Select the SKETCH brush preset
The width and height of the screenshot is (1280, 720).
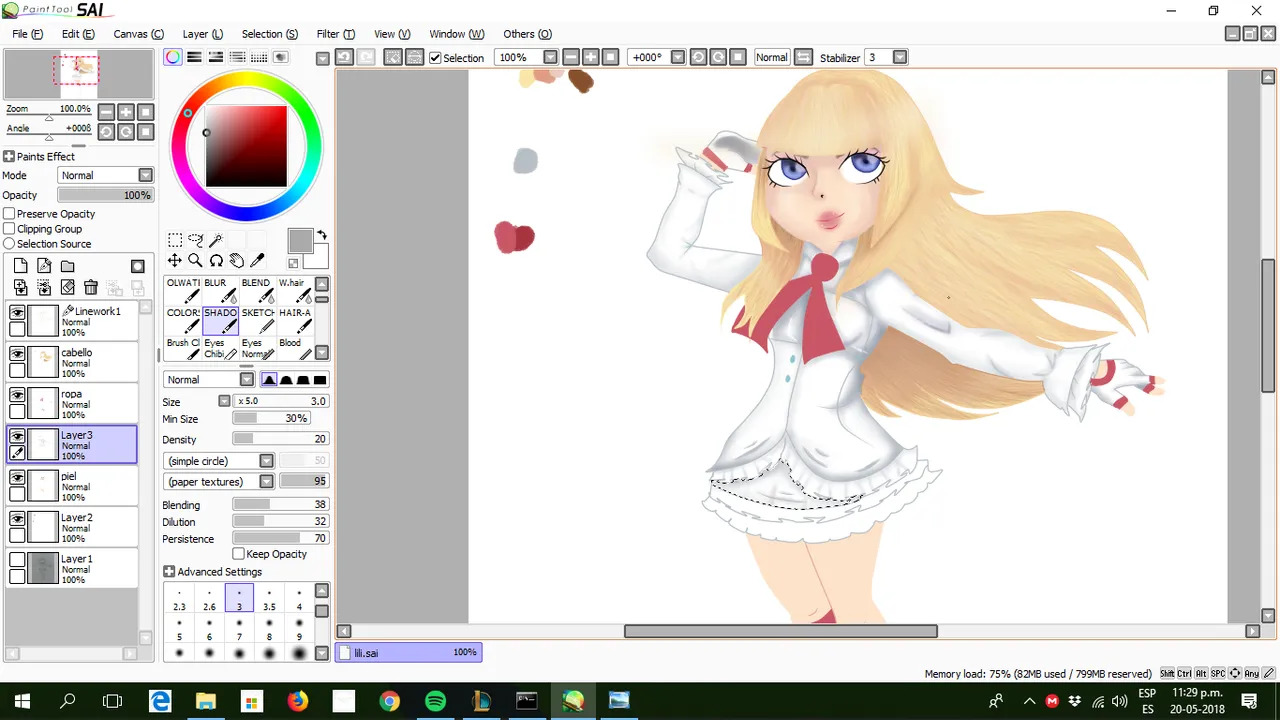pyautogui.click(x=258, y=321)
